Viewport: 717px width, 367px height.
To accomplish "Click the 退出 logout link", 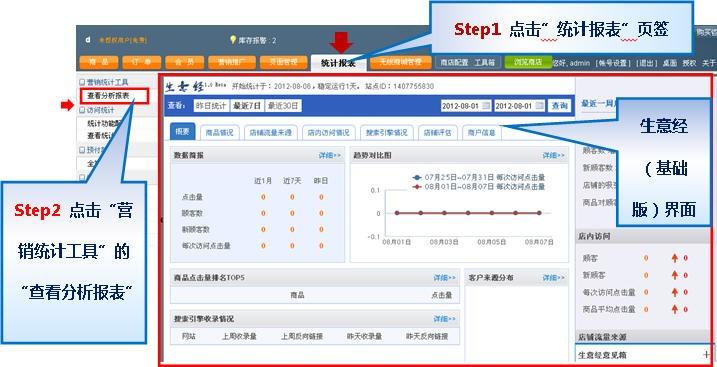I will (646, 63).
